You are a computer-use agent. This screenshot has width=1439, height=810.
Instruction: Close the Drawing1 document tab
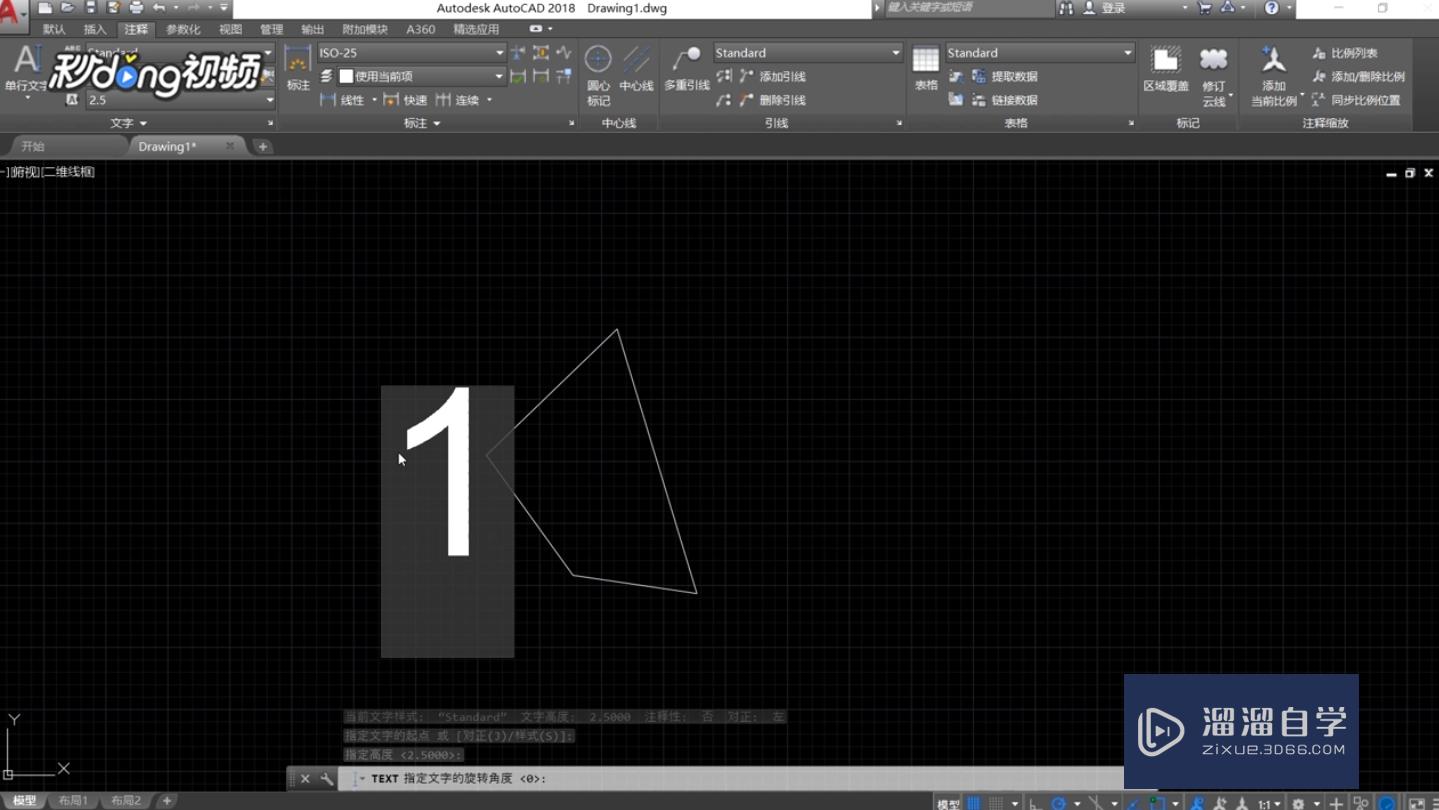[x=230, y=146]
